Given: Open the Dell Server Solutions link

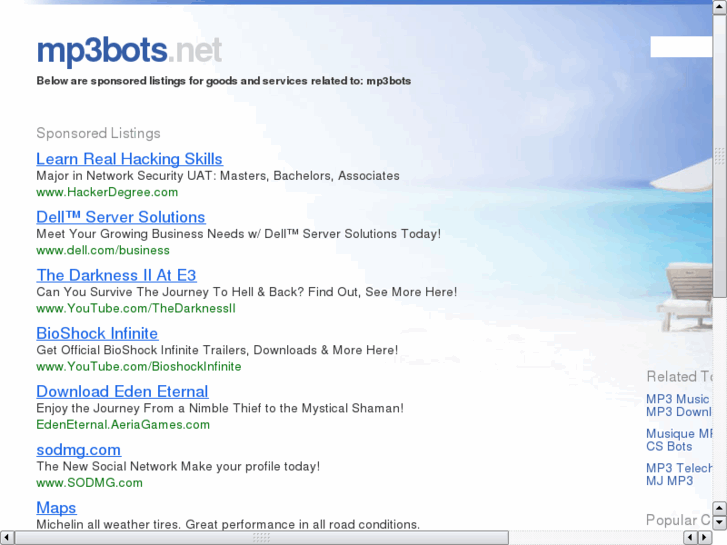Looking at the screenshot, I should tap(121, 217).
